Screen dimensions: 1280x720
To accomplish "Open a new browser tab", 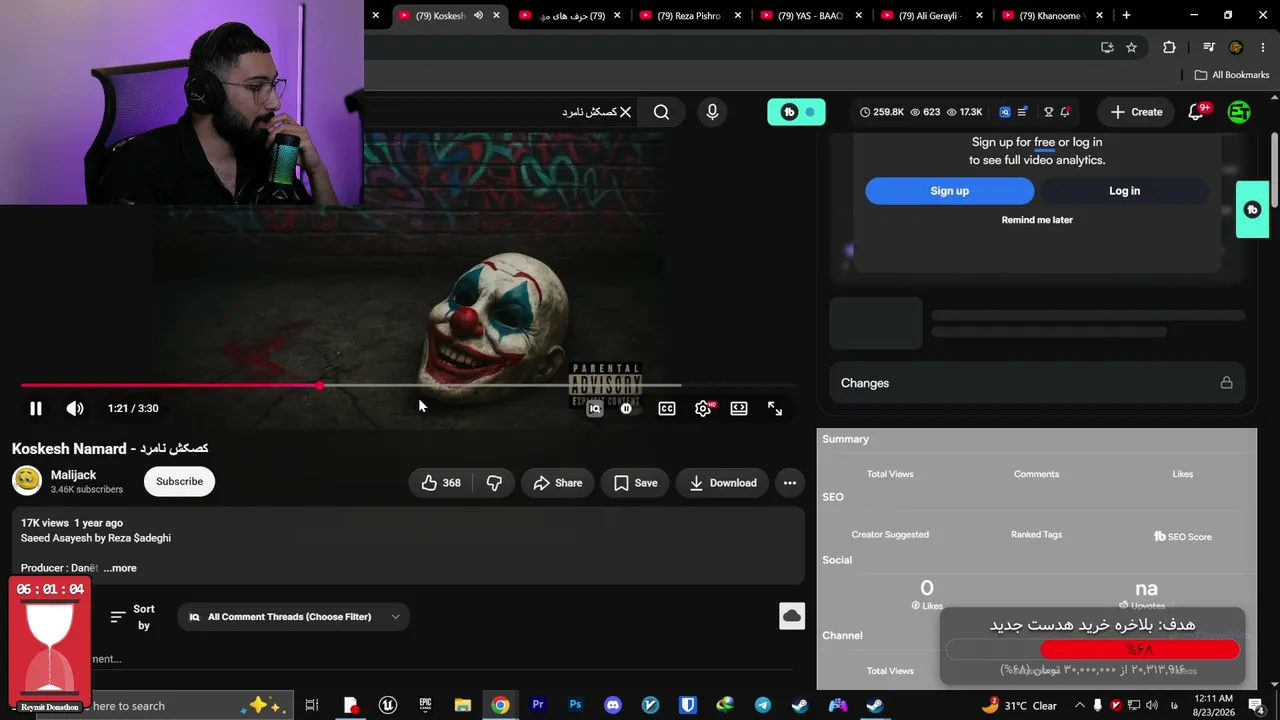I will [1126, 15].
